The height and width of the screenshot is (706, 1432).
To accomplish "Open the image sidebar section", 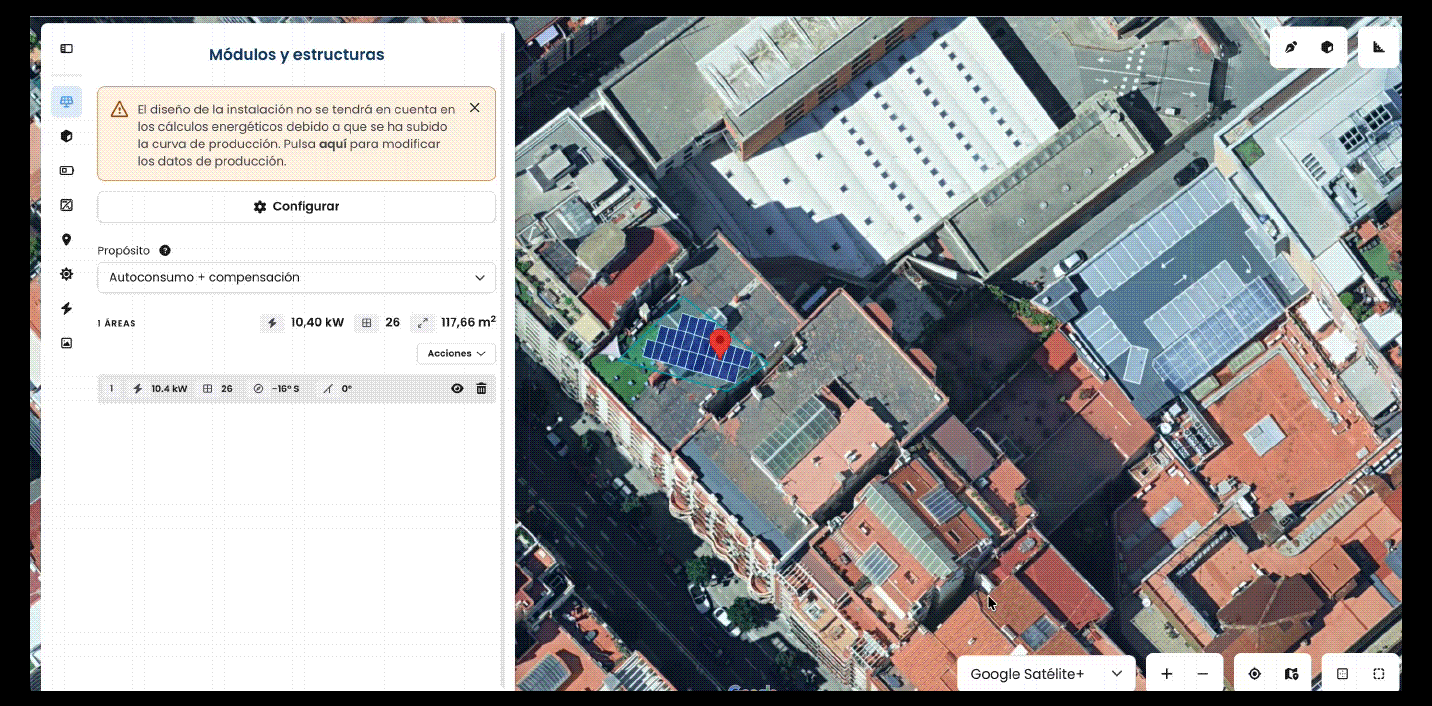I will (x=66, y=343).
